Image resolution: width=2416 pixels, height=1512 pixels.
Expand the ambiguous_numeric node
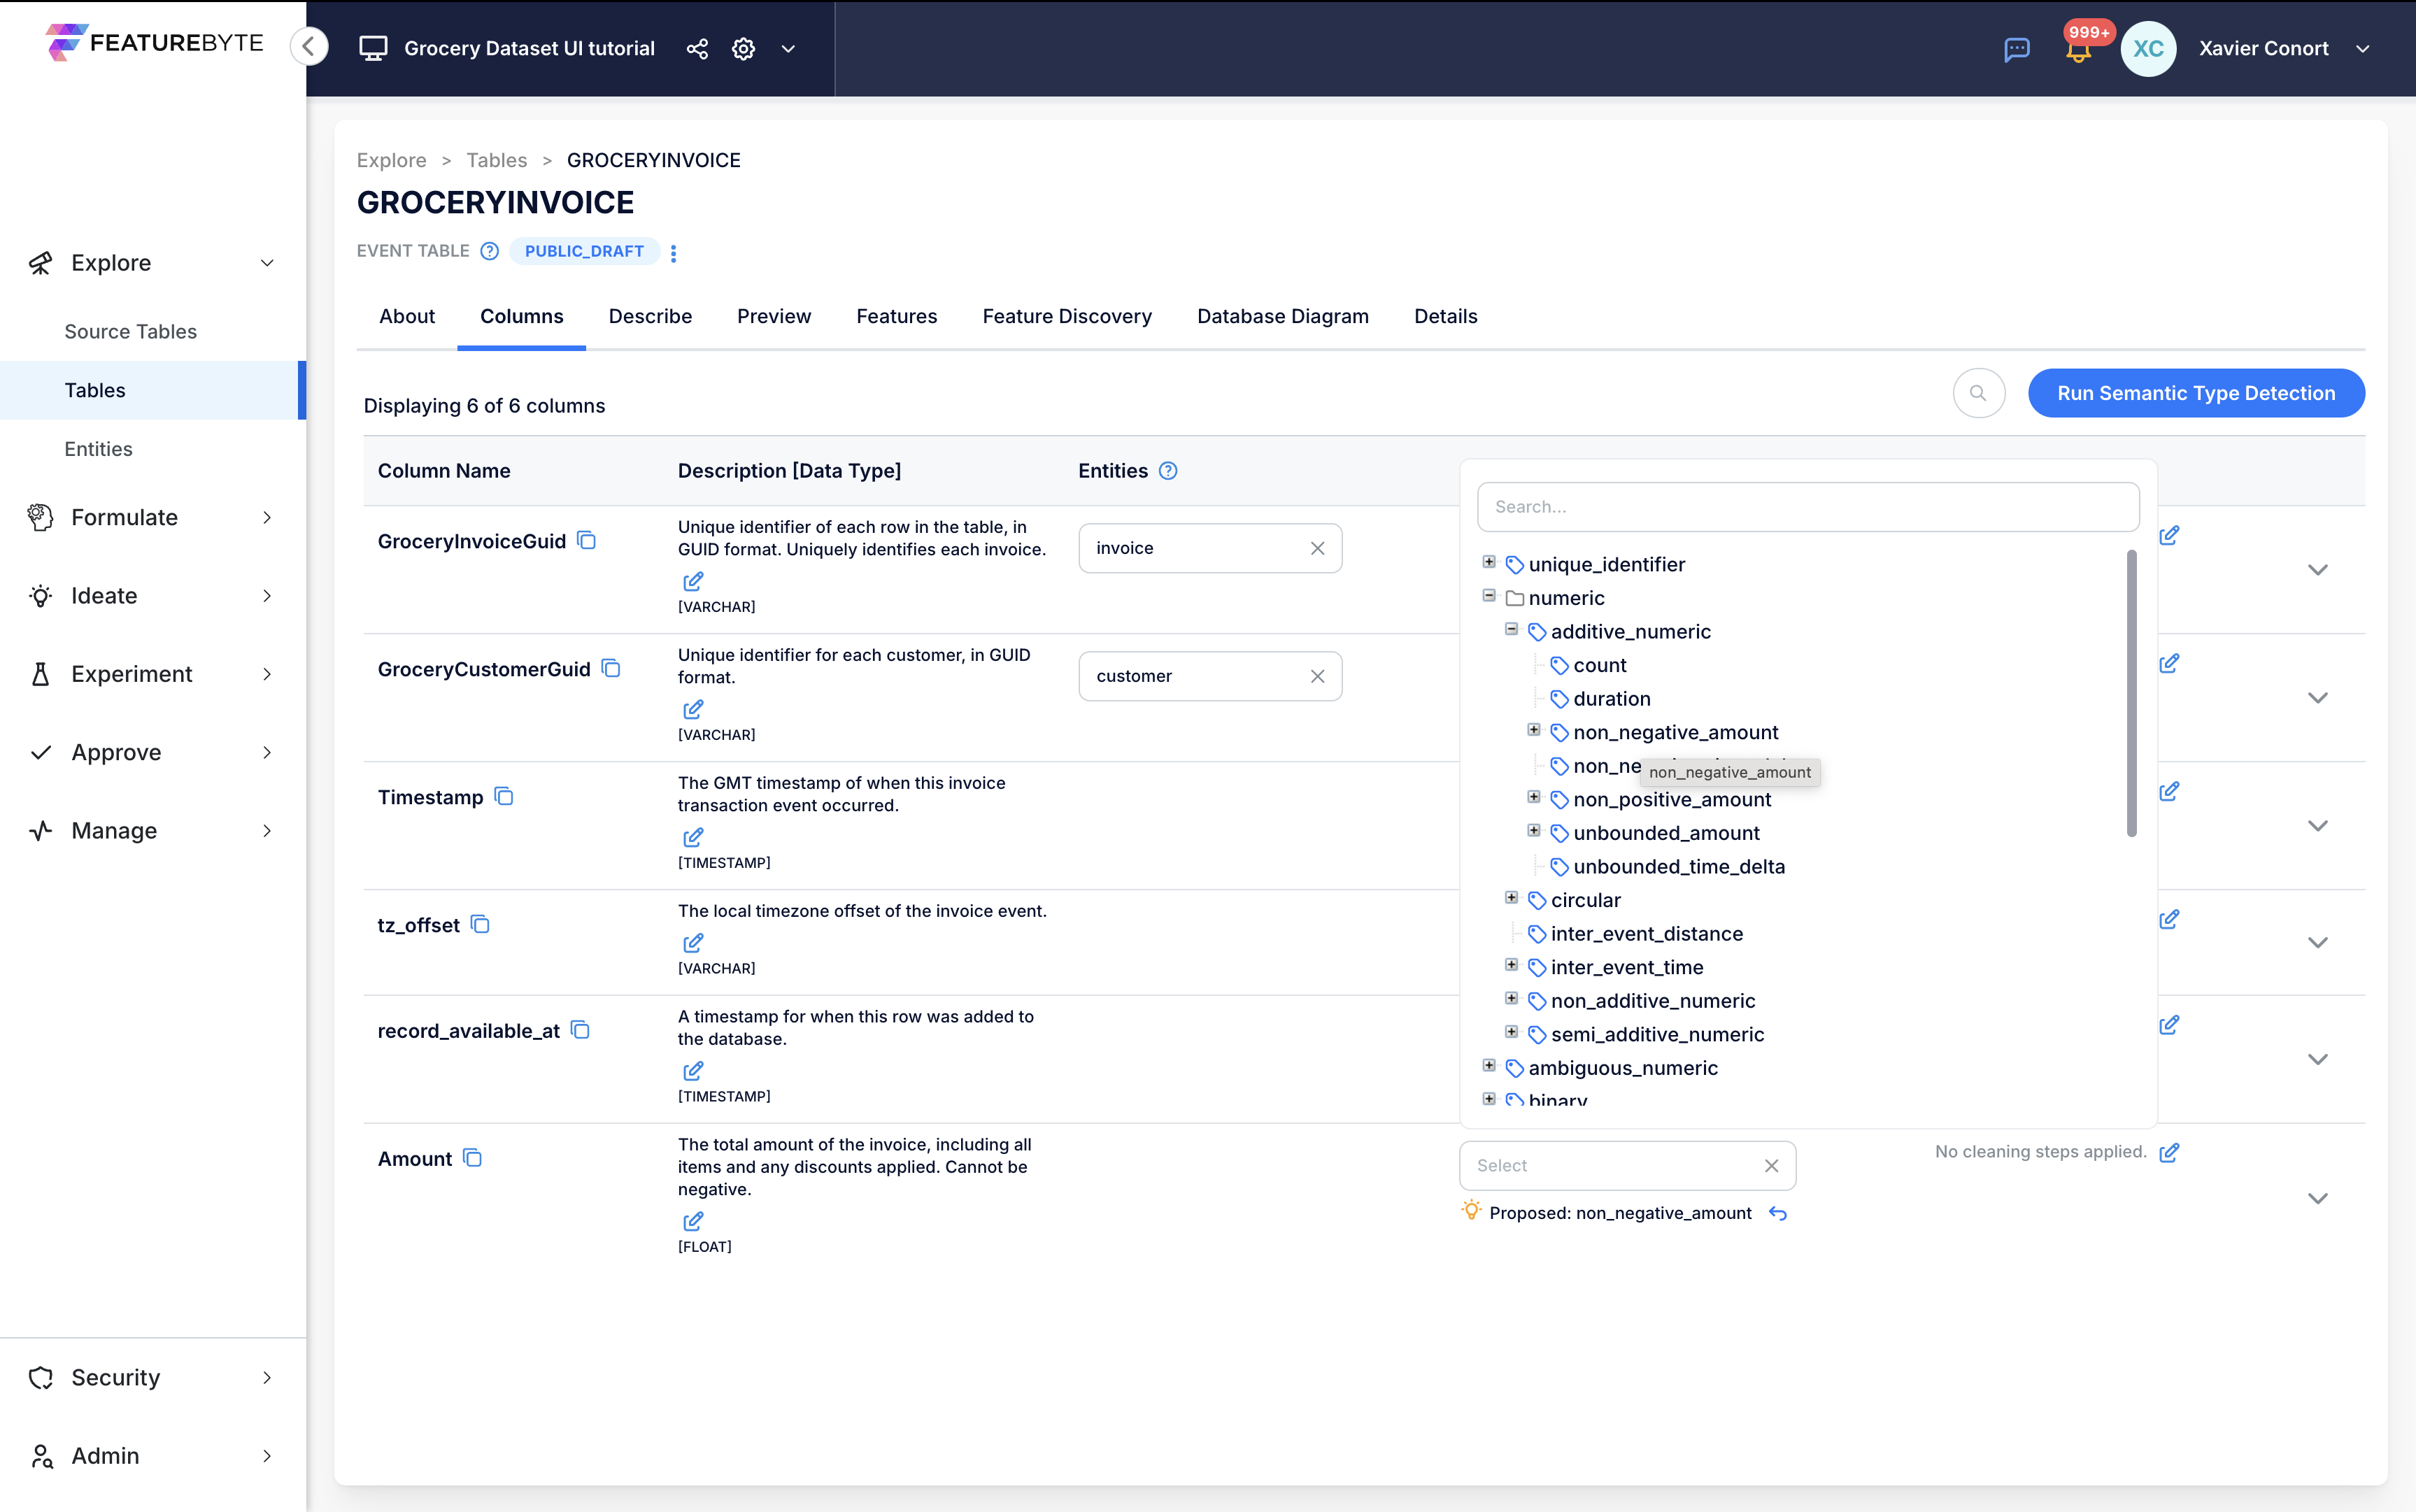[x=1489, y=1066]
